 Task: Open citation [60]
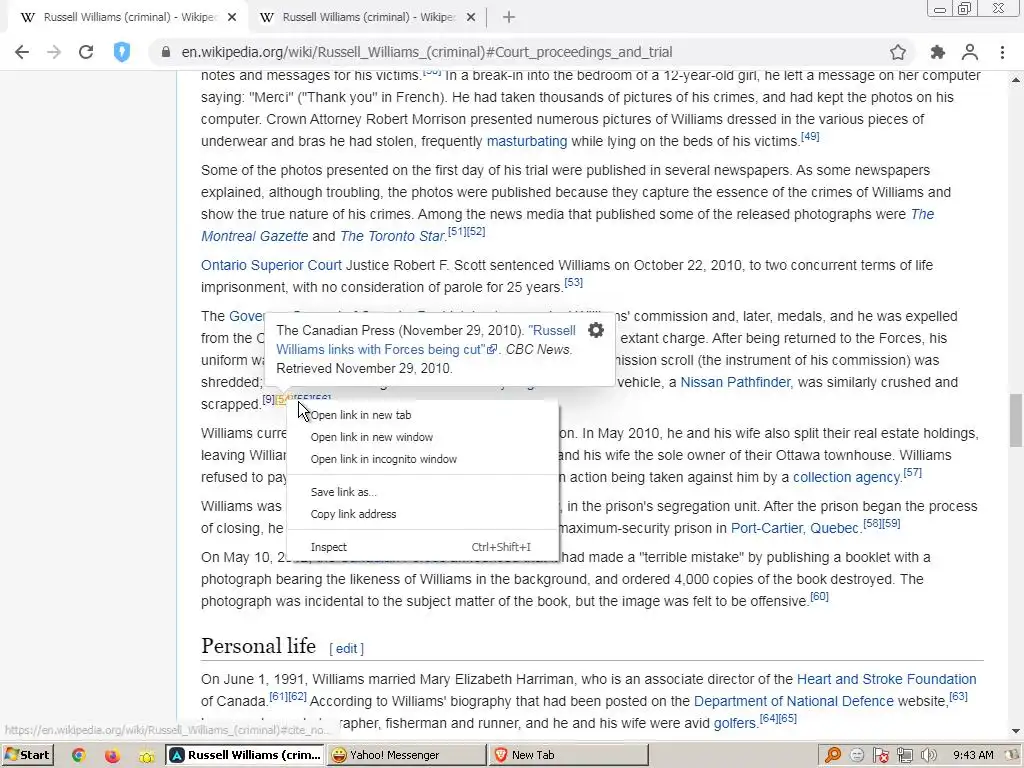pyautogui.click(x=819, y=596)
